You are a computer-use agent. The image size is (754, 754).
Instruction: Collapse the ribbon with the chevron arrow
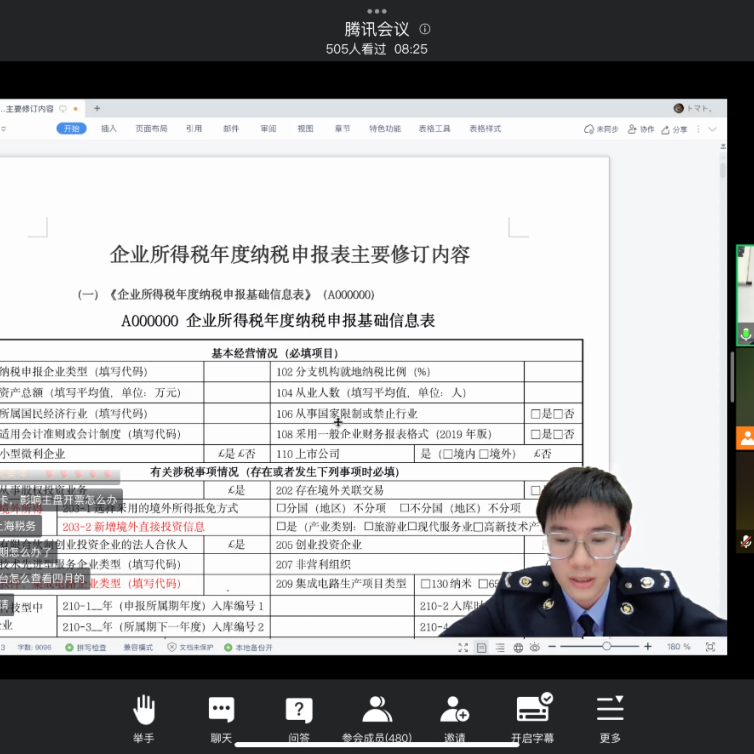[713, 129]
